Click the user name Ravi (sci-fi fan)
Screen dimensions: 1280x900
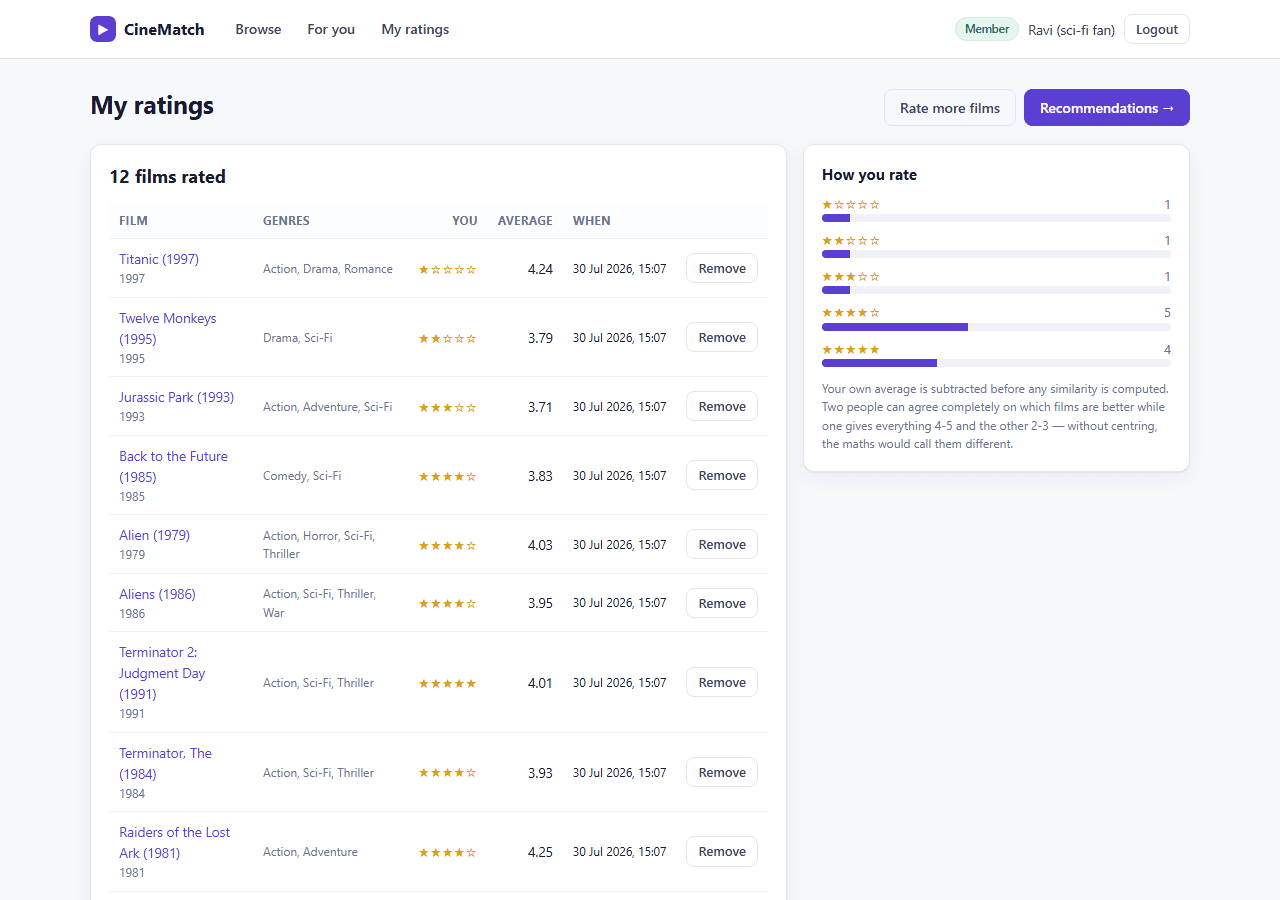click(1071, 30)
